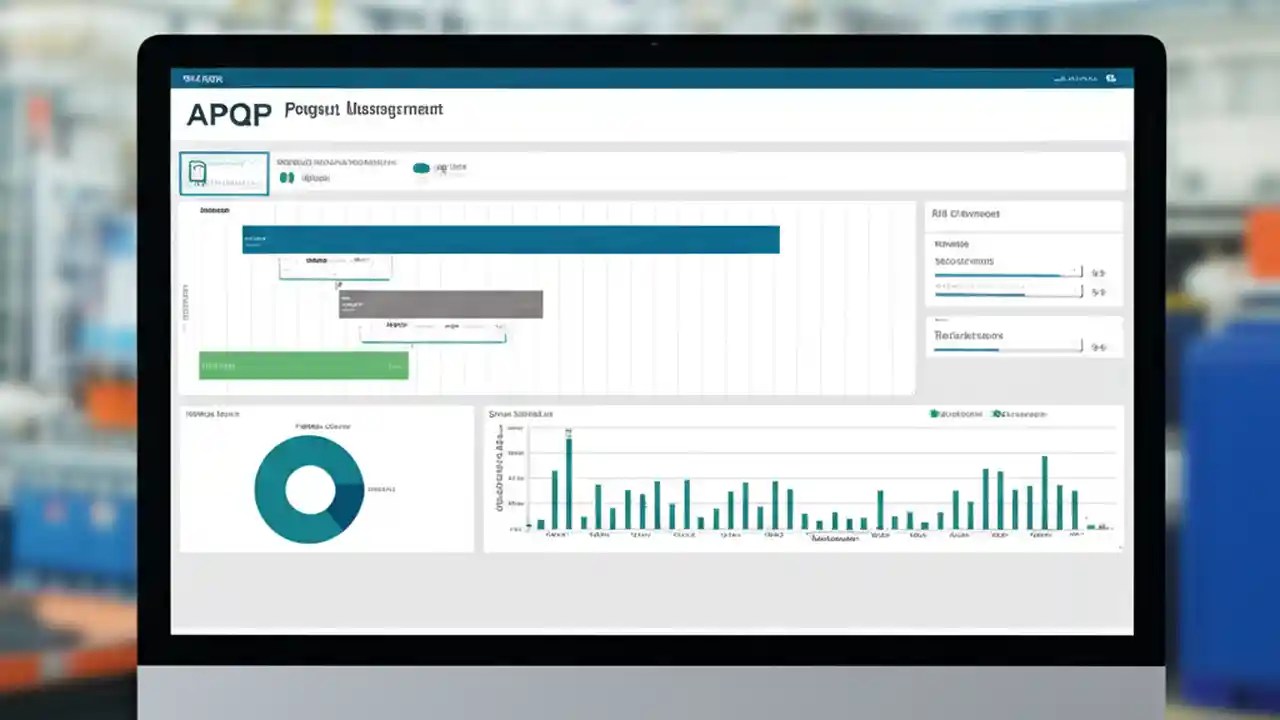The height and width of the screenshot is (720, 1280).
Task: Switch to the Project Management tab
Action: 363,110
